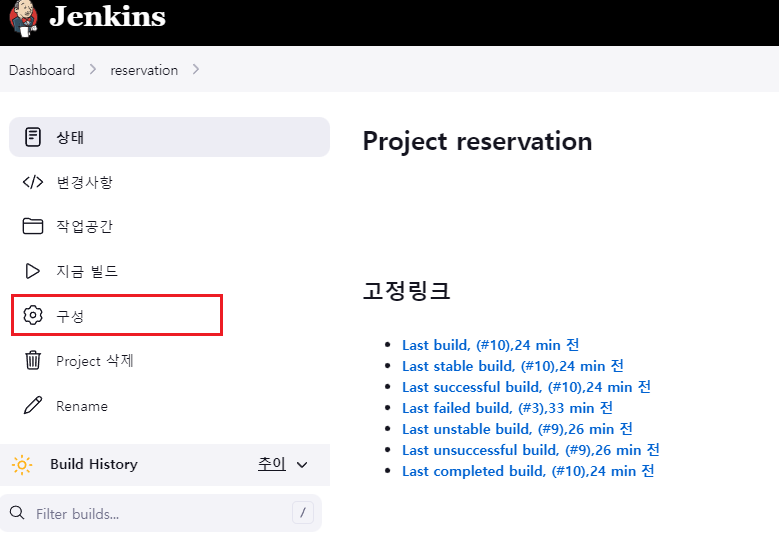Open the Last unsuccessful build (#9) permalink
The image size is (779, 539).
(531, 450)
